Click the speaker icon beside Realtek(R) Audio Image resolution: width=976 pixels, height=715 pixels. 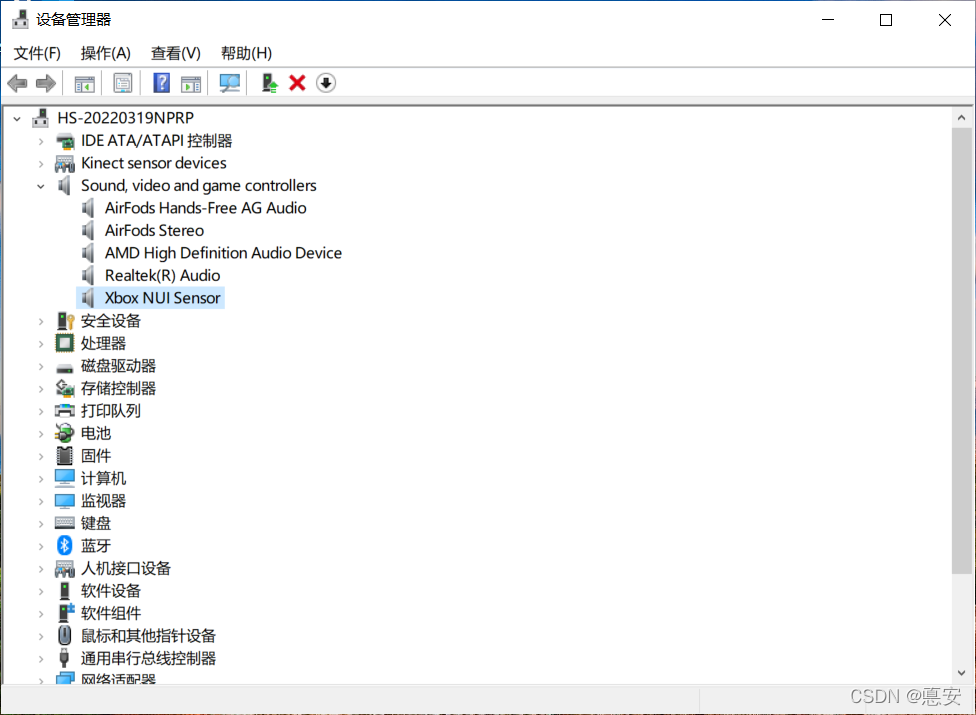click(x=88, y=276)
